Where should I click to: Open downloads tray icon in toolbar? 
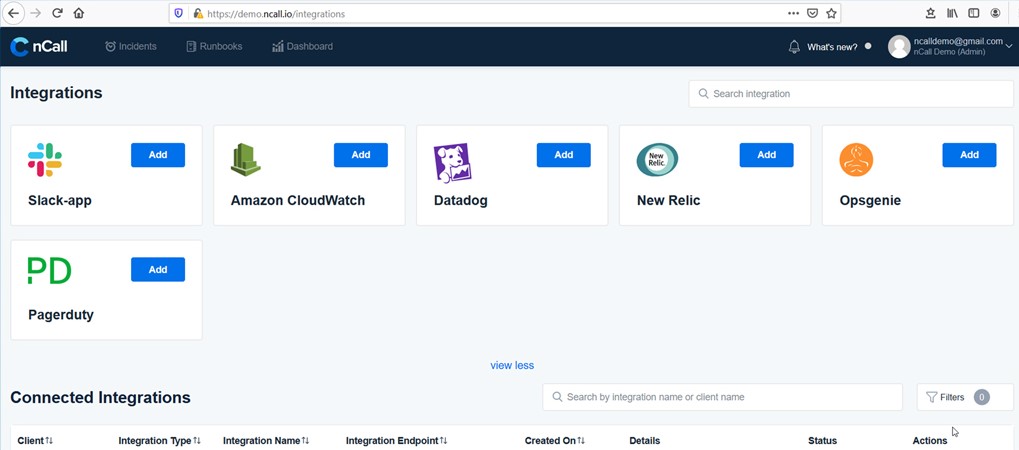[931, 13]
